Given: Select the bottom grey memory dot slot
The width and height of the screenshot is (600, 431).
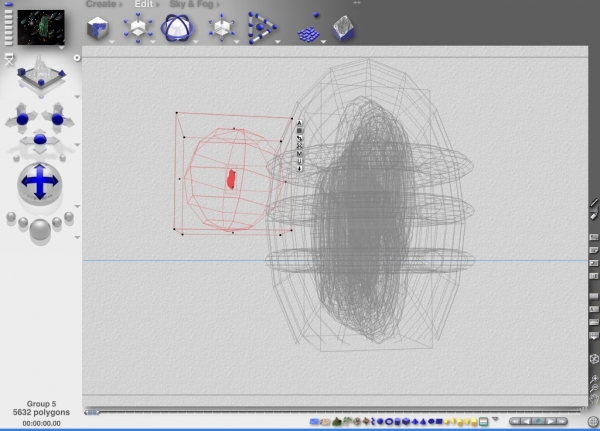Looking at the screenshot, I should pyautogui.click(x=8, y=43).
